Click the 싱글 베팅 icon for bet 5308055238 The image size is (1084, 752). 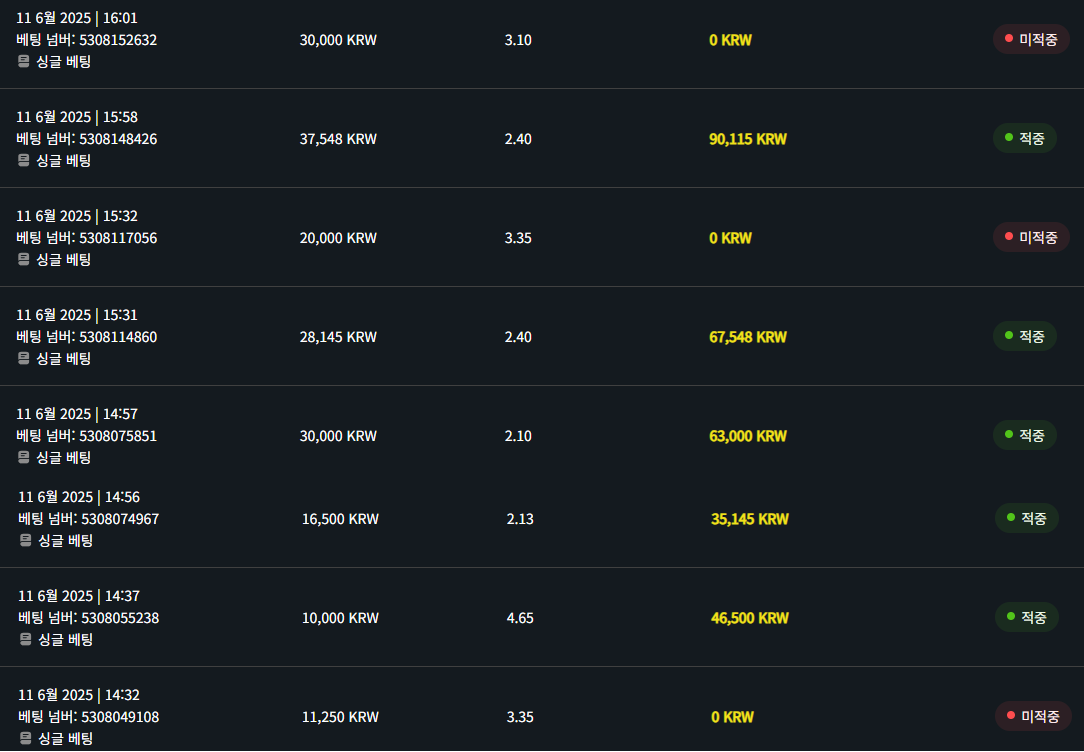[26, 640]
